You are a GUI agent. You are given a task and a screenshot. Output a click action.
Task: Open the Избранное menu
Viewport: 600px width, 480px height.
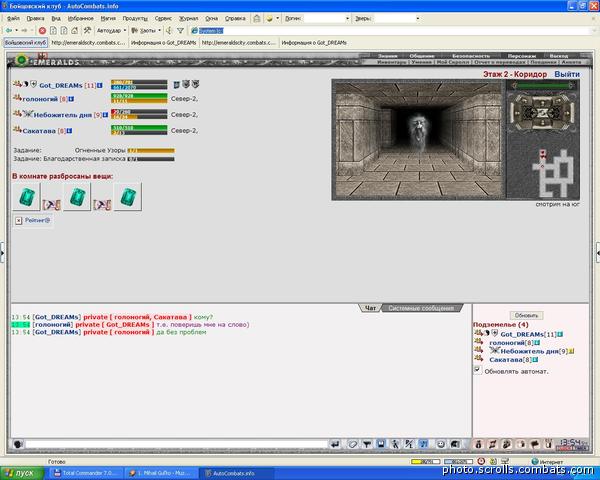80,18
